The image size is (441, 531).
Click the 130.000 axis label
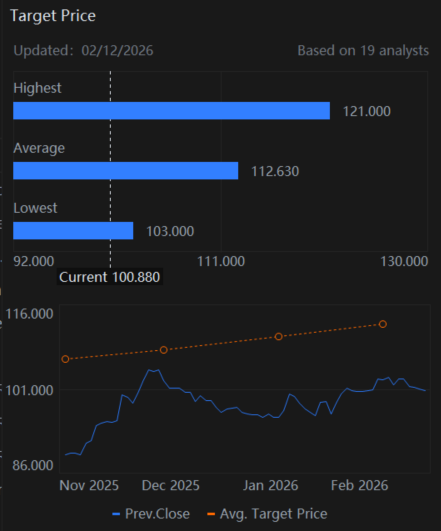point(404,261)
